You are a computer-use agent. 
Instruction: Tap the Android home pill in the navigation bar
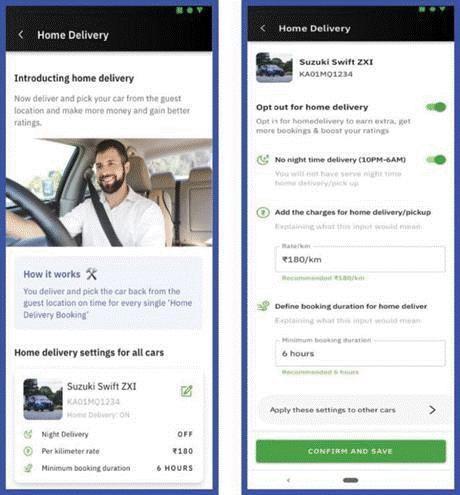pyautogui.click(x=350, y=480)
